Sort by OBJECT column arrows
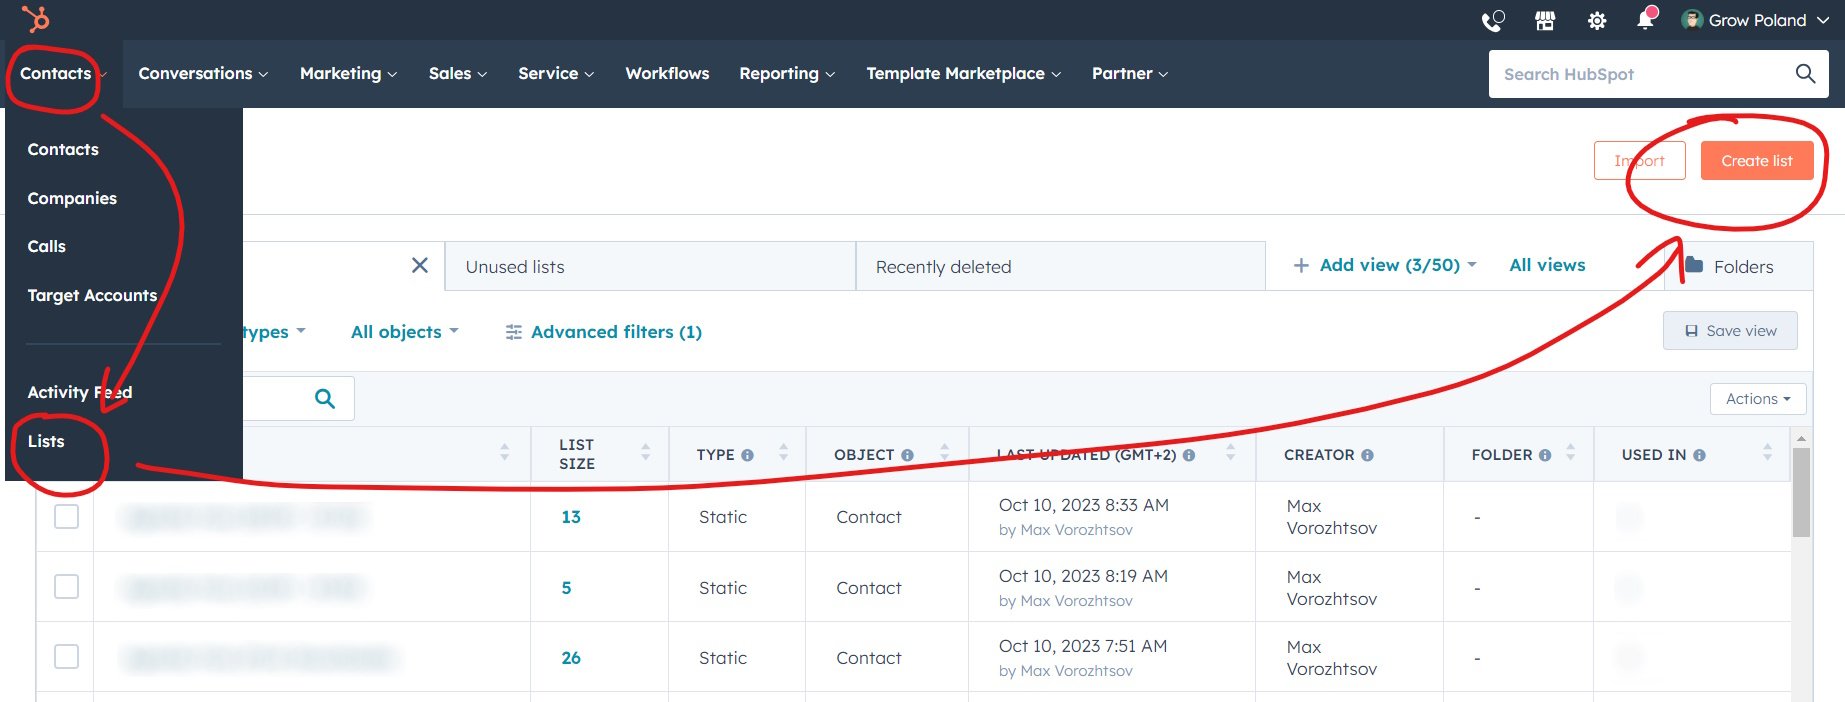1845x702 pixels. click(944, 452)
